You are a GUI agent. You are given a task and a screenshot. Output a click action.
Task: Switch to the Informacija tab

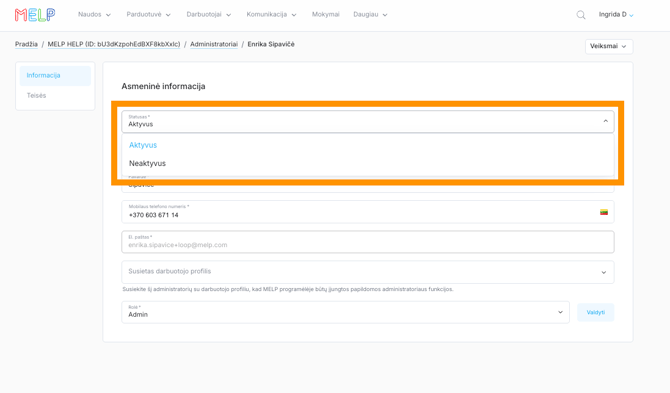(55, 76)
